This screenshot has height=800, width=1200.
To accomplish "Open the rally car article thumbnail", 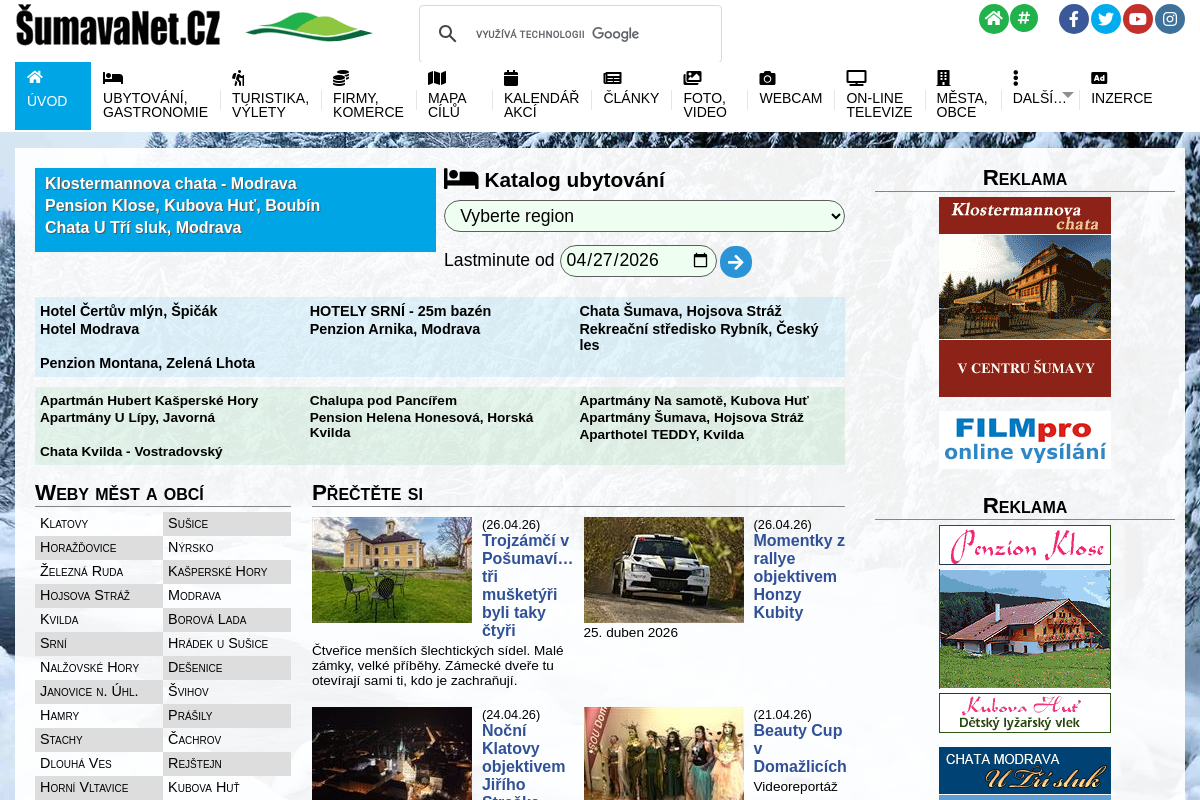I will pyautogui.click(x=663, y=570).
